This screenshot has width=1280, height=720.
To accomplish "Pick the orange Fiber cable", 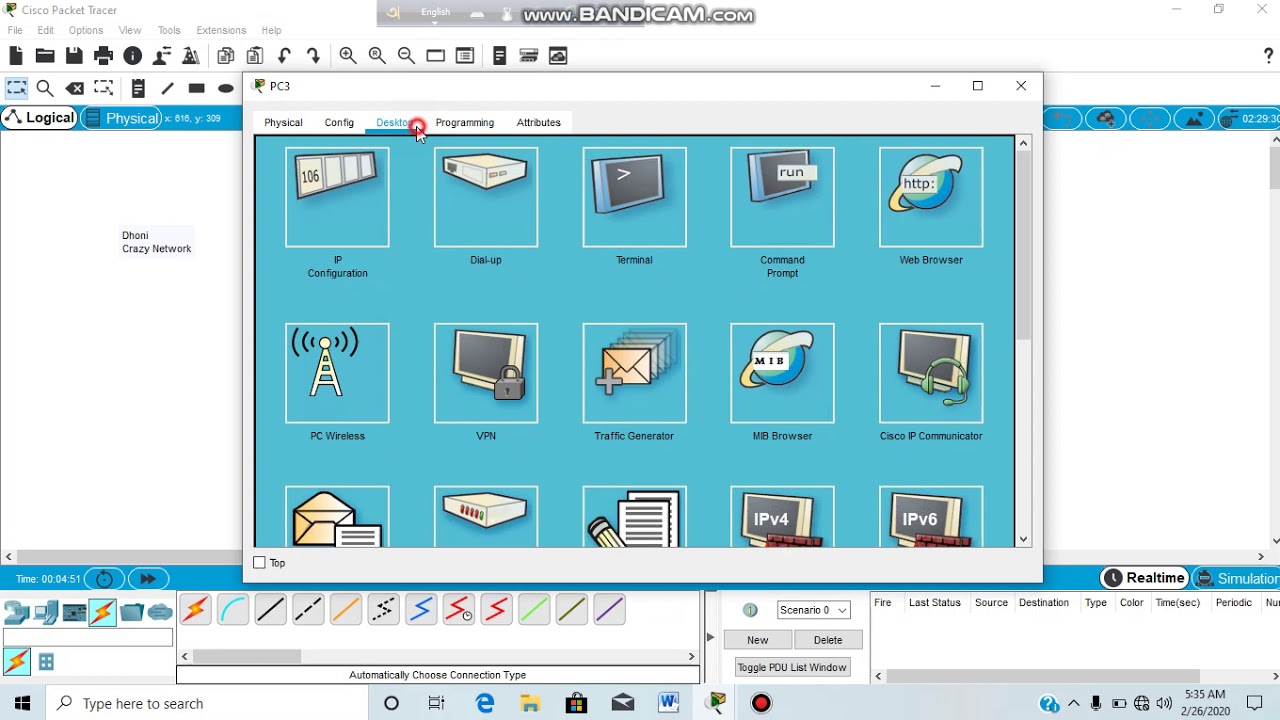I will (x=345, y=609).
